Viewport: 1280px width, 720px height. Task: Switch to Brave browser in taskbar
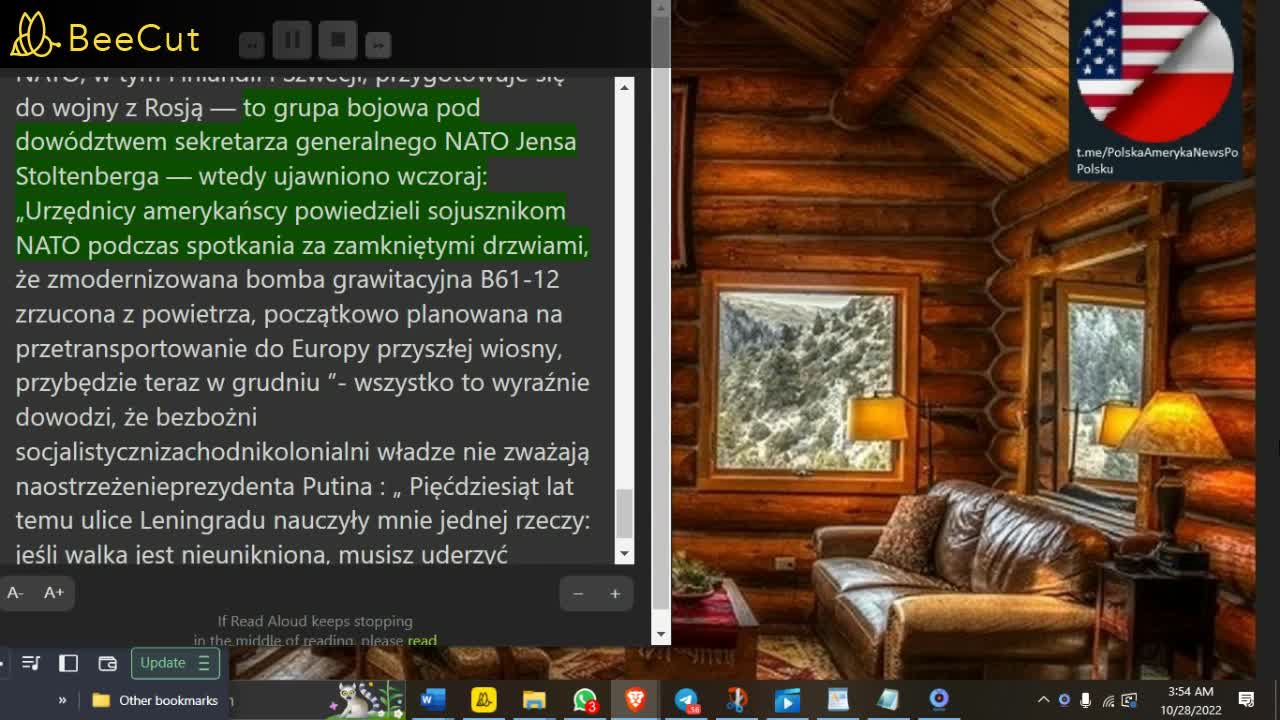click(636, 700)
